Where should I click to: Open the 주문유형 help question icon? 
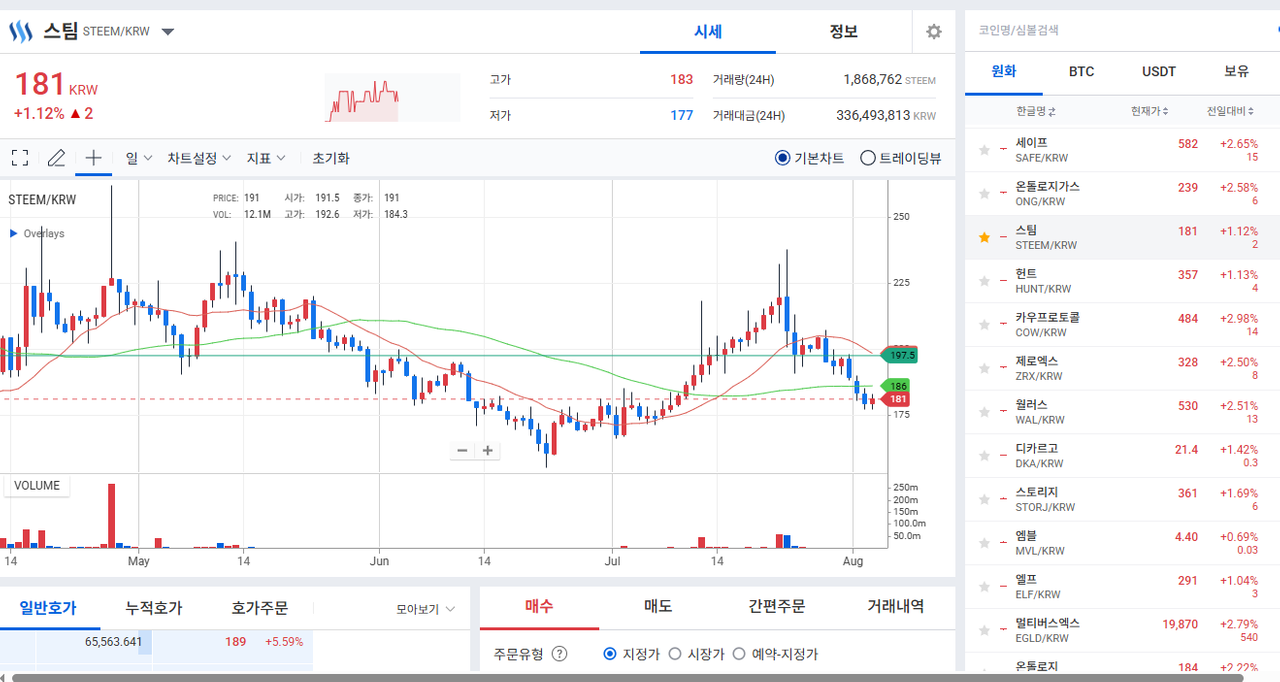(x=560, y=654)
